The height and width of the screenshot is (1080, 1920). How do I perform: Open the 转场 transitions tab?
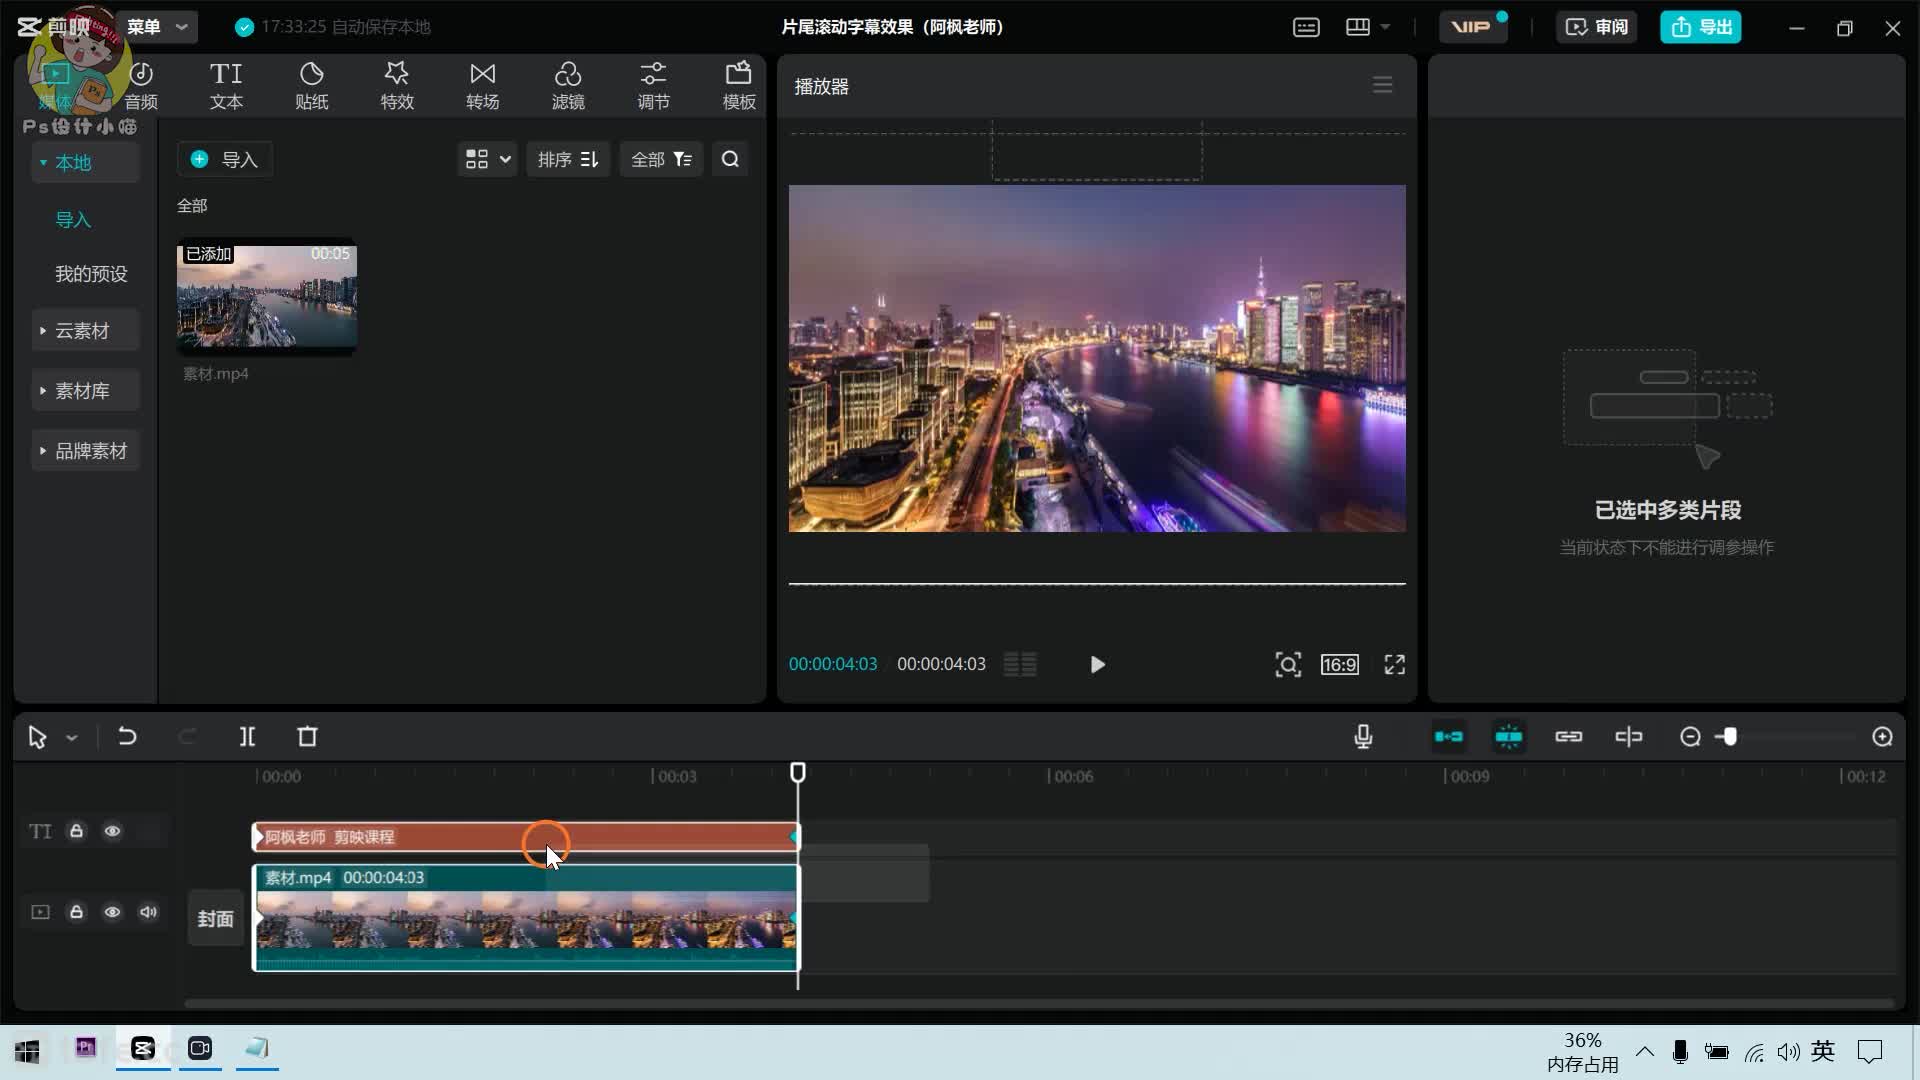coord(483,86)
